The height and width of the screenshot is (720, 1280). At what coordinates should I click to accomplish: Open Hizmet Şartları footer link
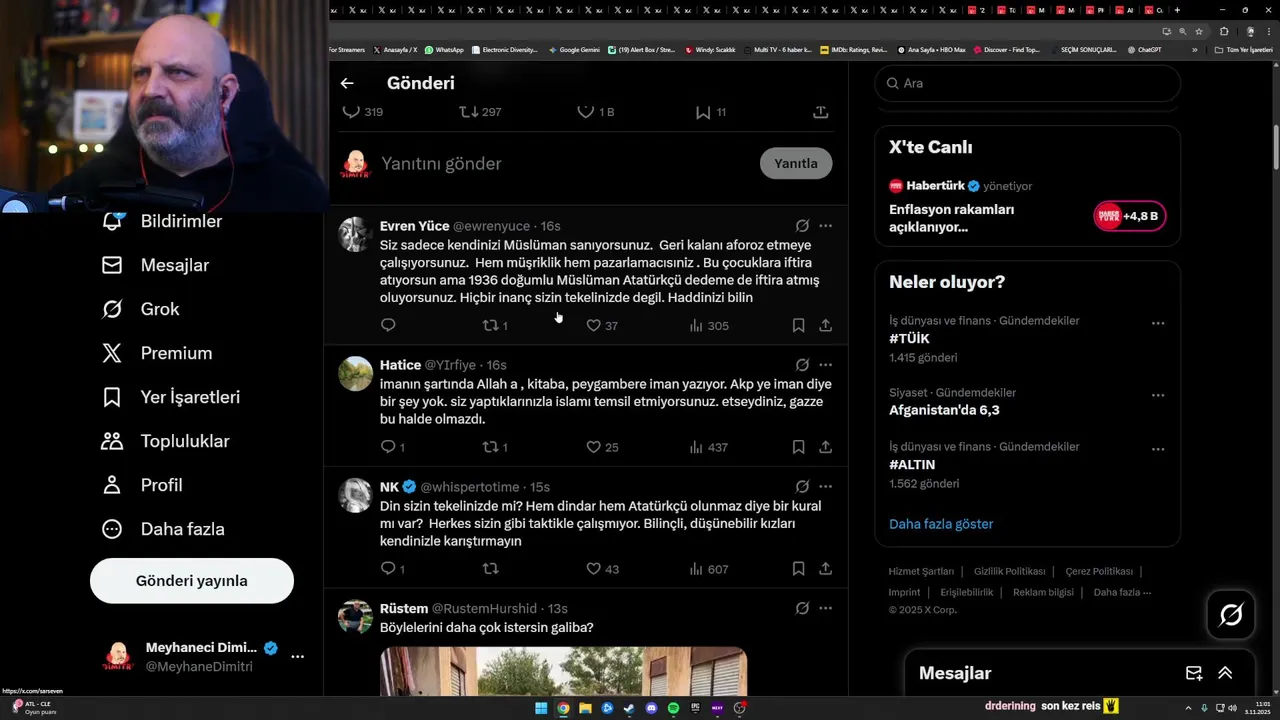(921, 571)
